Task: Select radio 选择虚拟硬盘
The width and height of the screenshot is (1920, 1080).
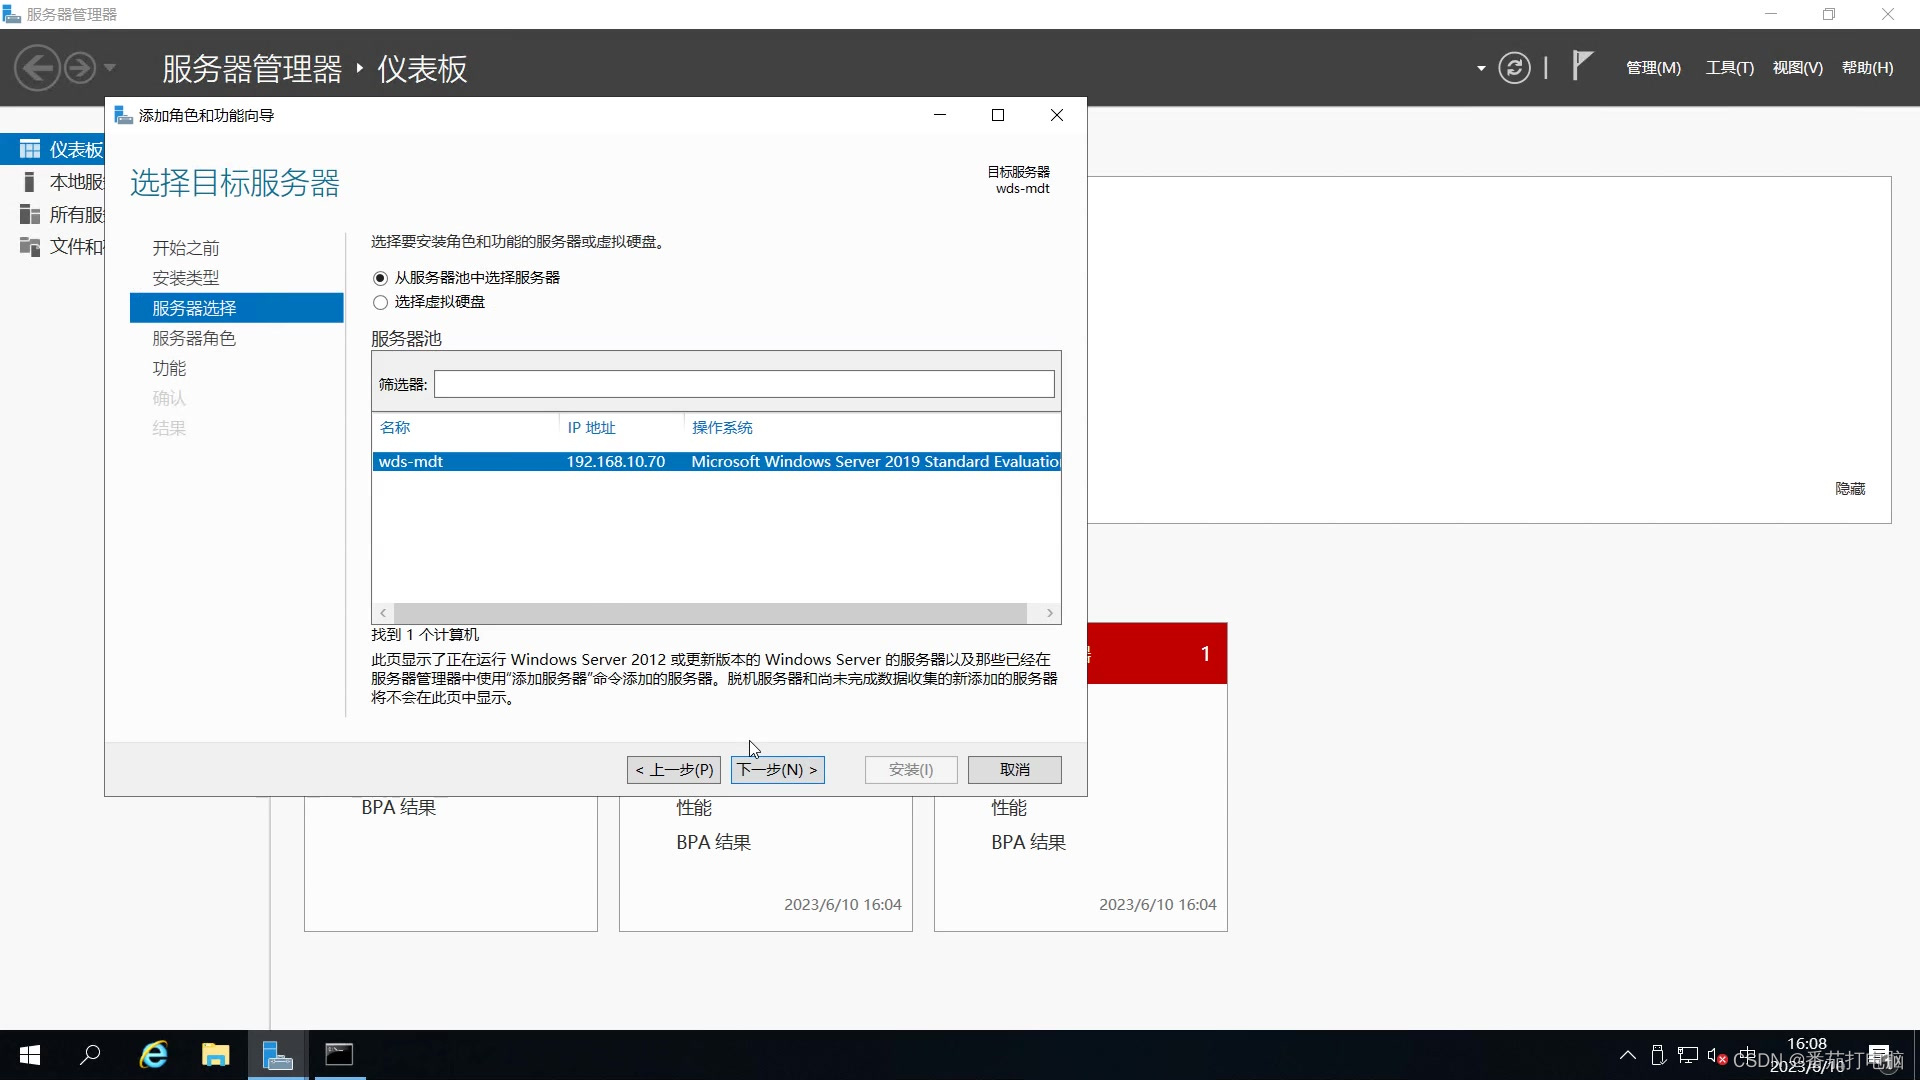Action: pos(380,302)
